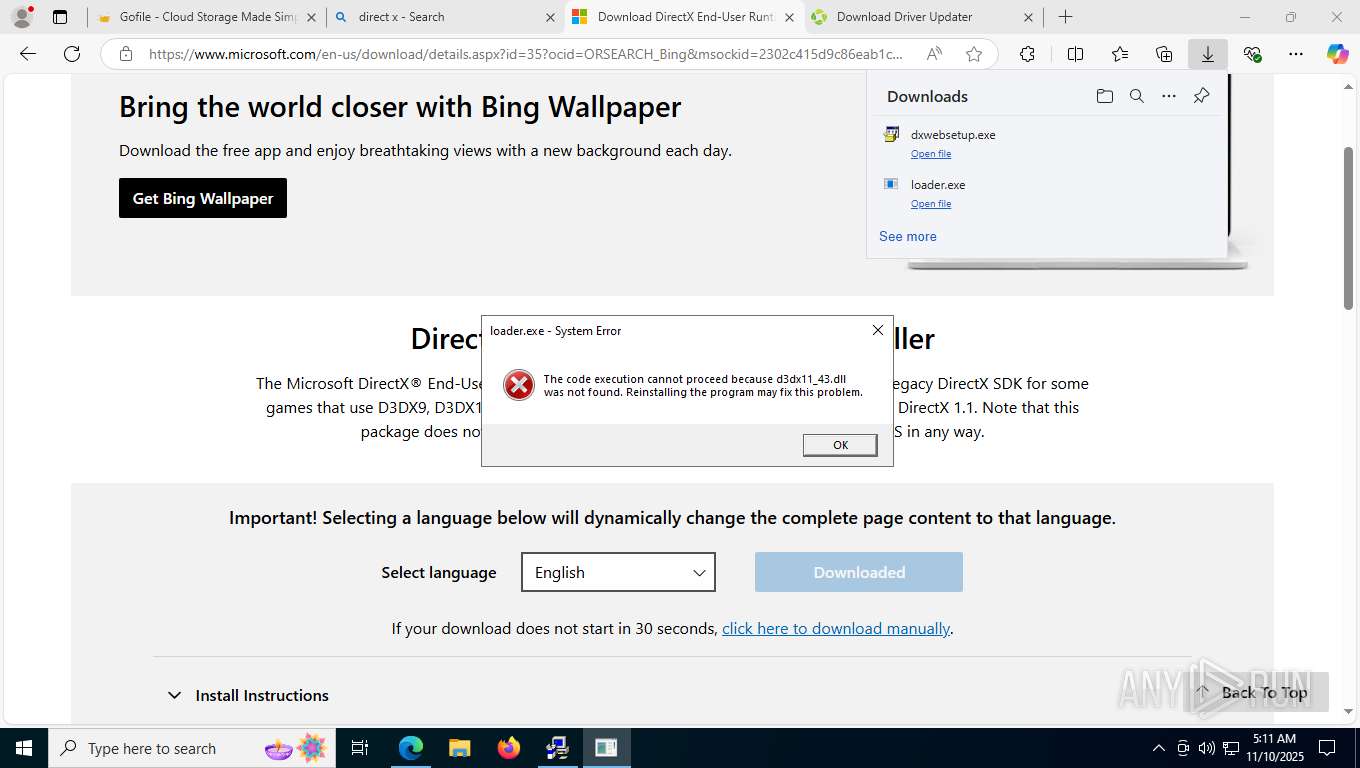Screen dimensions: 1360x768
Task: Switch to the Gofile Cloud Storage tab
Action: click(x=208, y=17)
